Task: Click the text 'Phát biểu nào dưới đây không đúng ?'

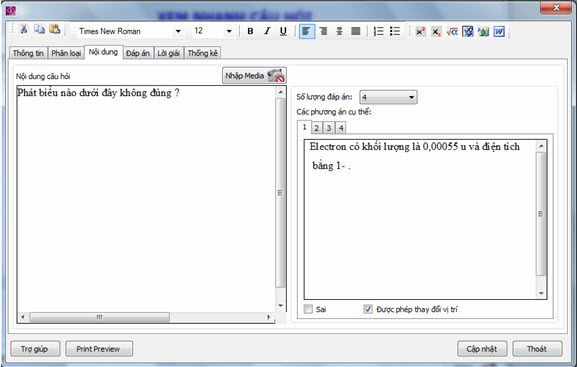Action: (98, 93)
